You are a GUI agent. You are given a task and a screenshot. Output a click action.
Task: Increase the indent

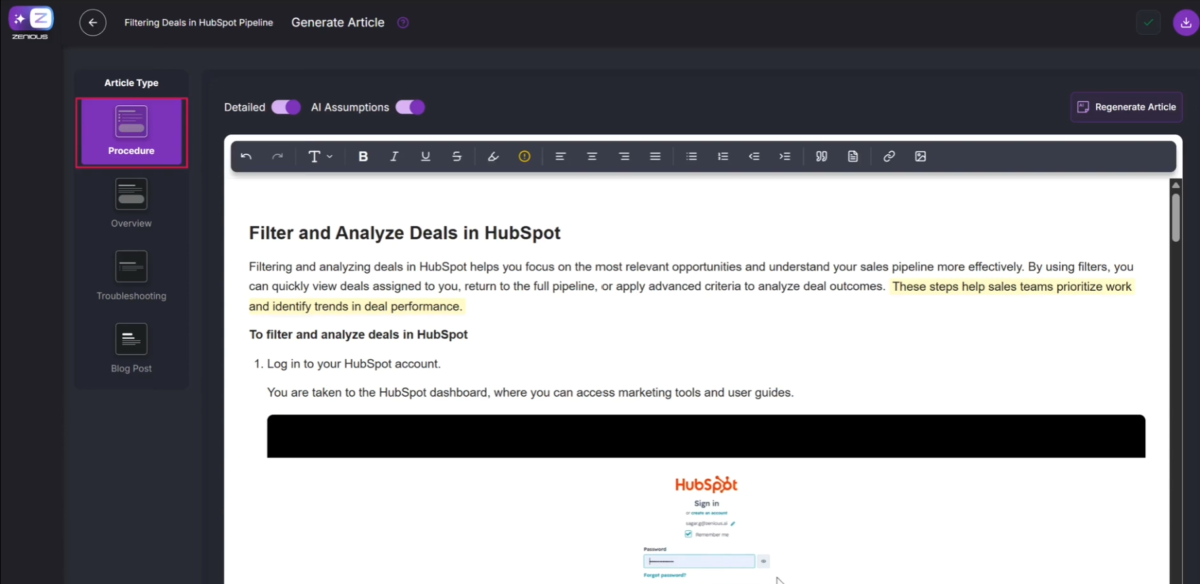tap(785, 157)
